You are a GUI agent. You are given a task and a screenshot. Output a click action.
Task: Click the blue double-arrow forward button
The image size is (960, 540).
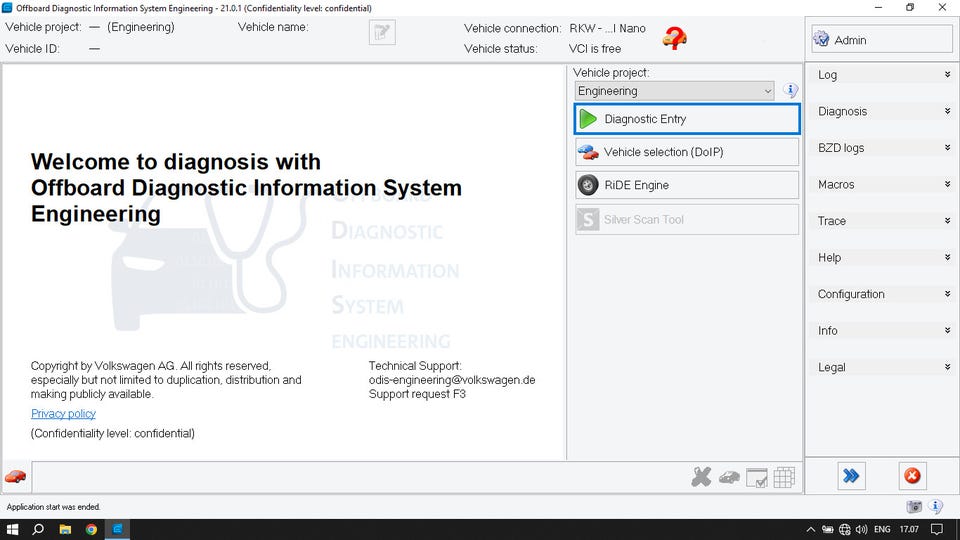[x=851, y=476]
